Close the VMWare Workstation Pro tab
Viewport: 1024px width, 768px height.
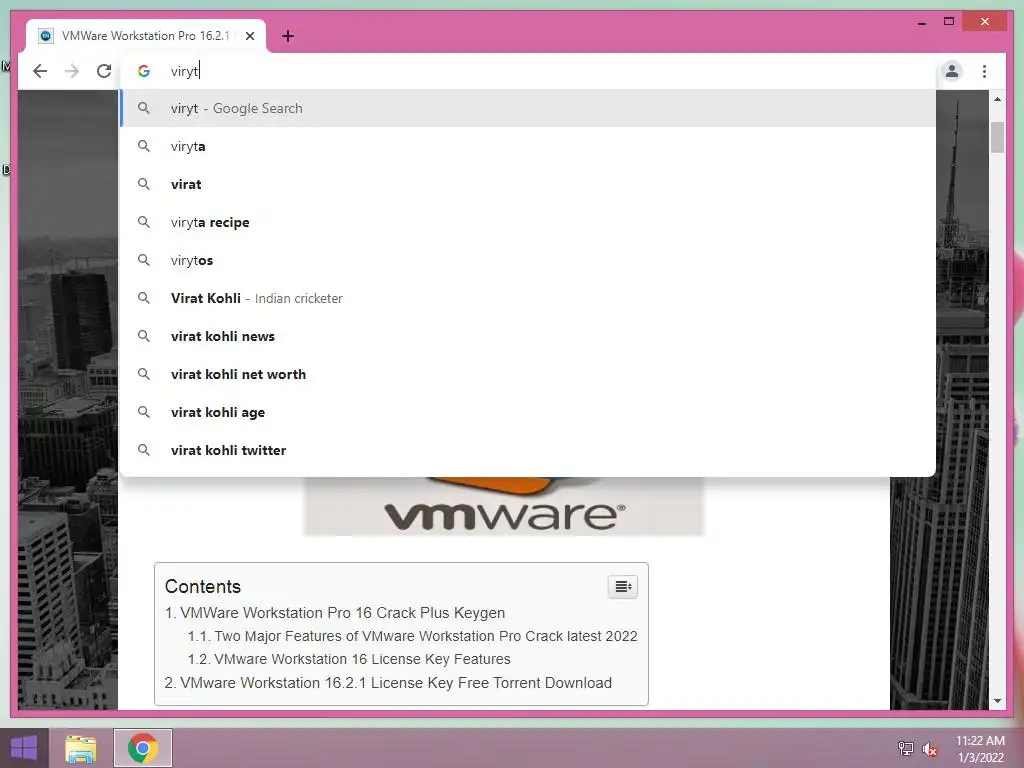pos(249,36)
